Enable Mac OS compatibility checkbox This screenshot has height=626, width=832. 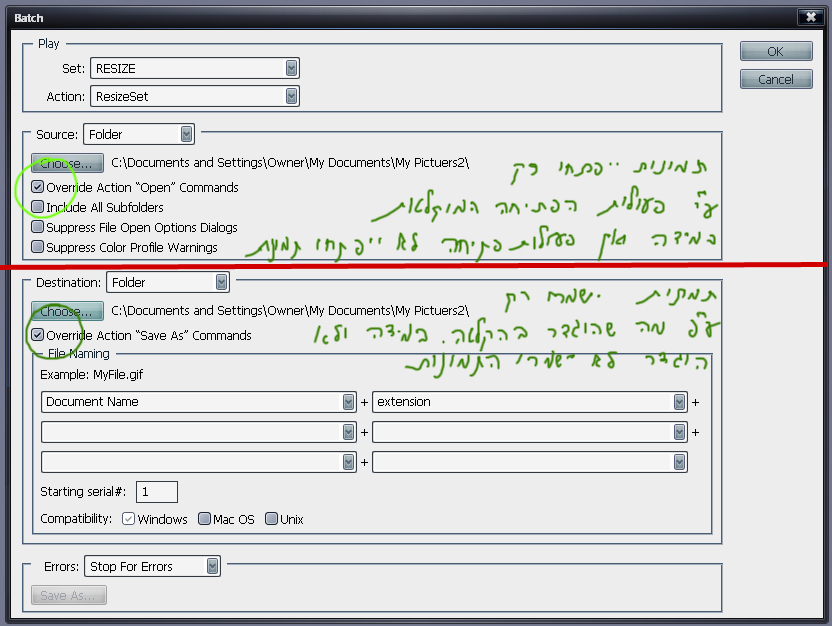pyautogui.click(x=205, y=519)
